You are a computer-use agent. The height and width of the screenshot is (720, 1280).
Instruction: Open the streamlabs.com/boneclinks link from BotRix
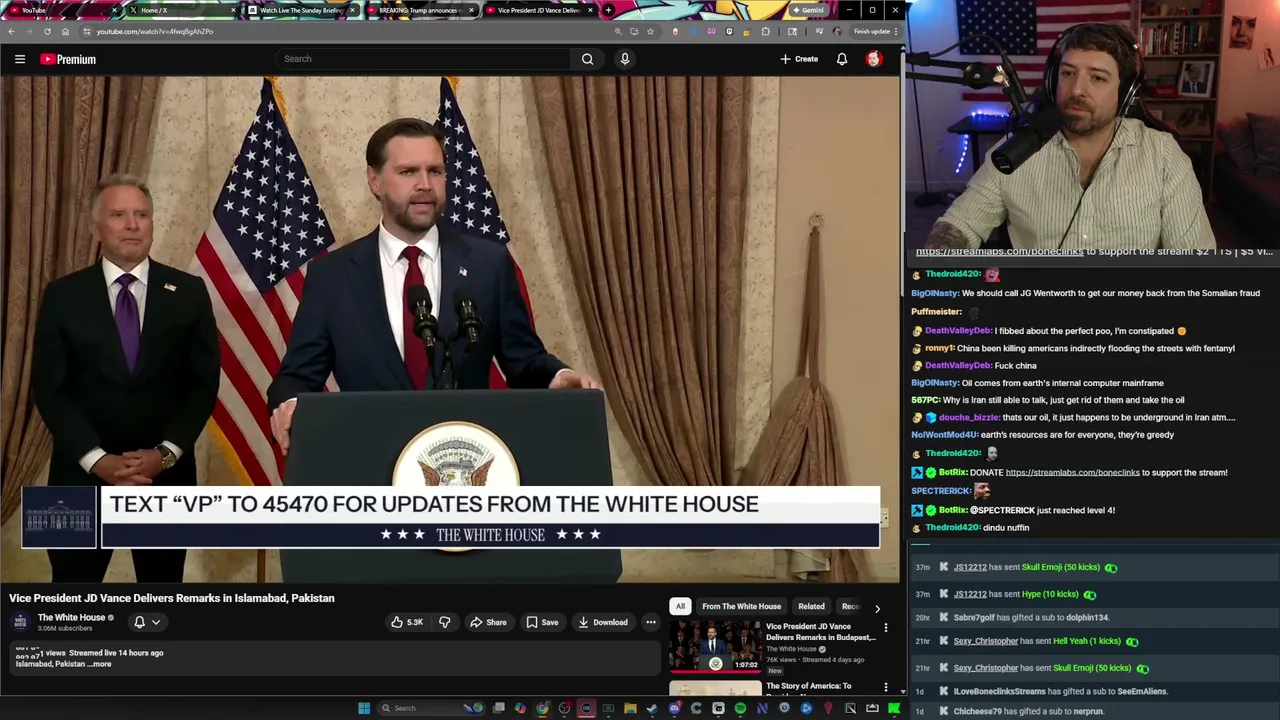point(1072,472)
